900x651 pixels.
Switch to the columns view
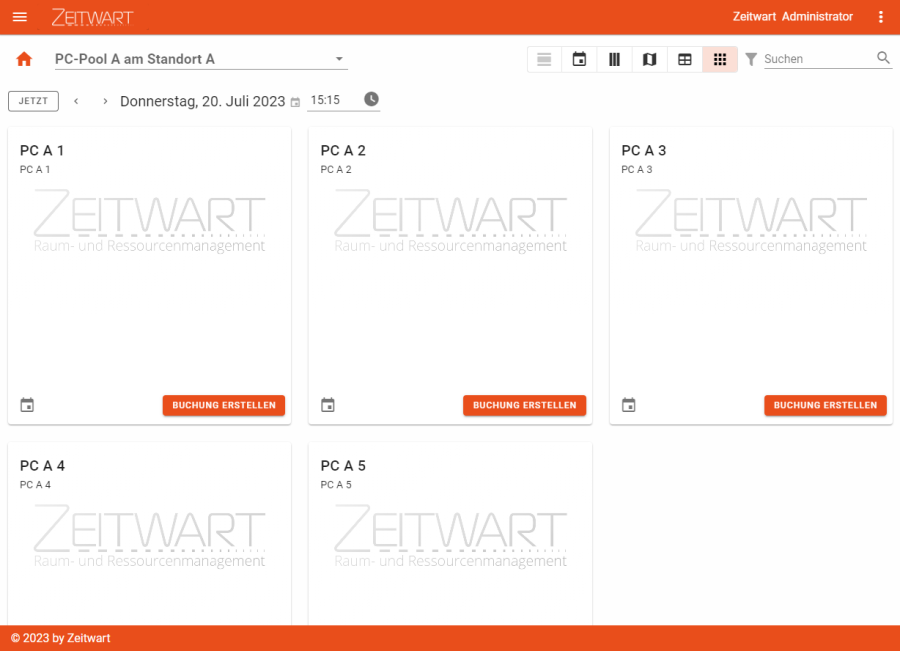coord(614,60)
